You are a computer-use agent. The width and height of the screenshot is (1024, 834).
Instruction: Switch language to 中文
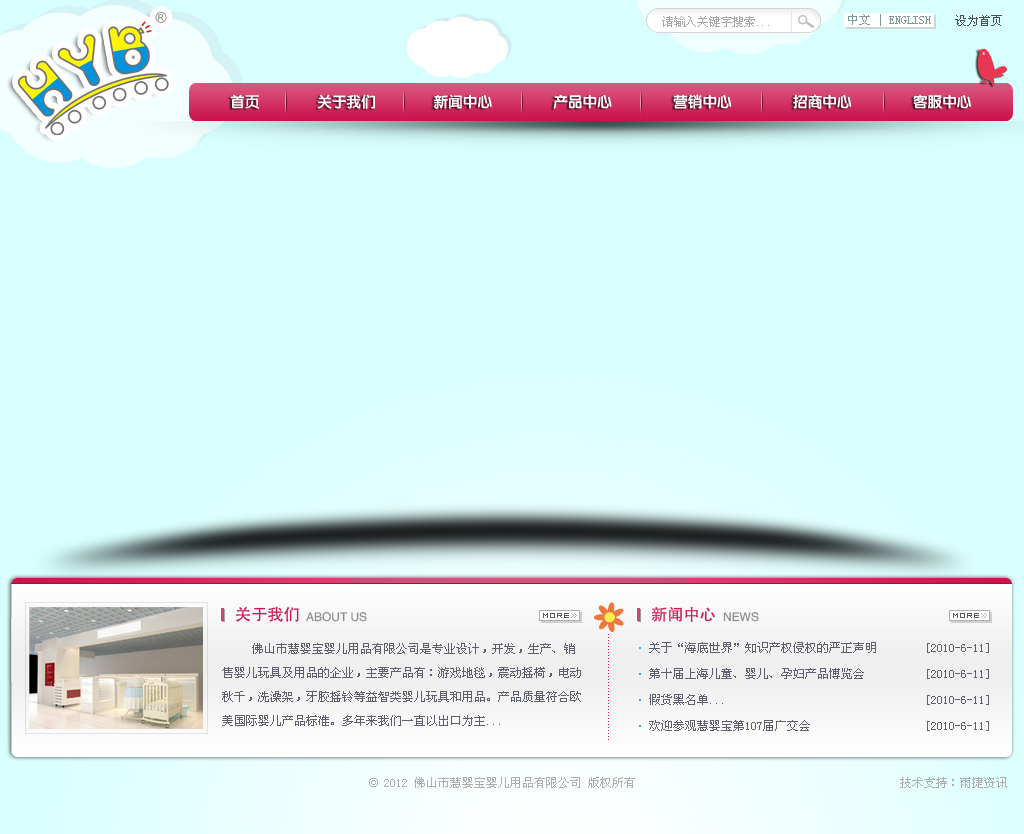[859, 20]
